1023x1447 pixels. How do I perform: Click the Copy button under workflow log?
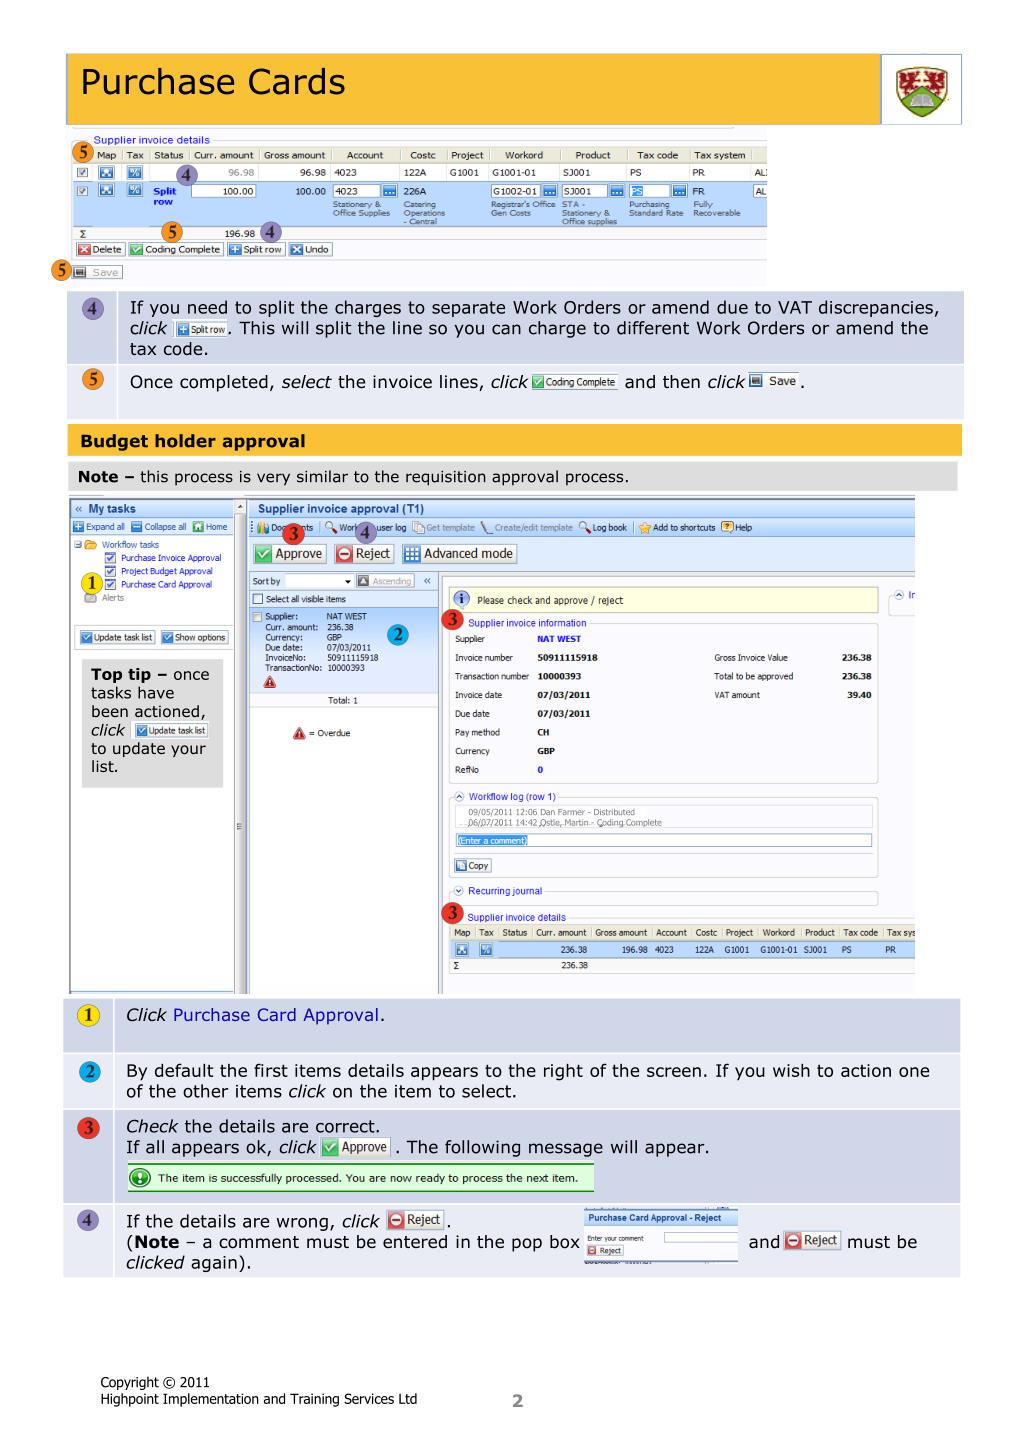pos(474,866)
